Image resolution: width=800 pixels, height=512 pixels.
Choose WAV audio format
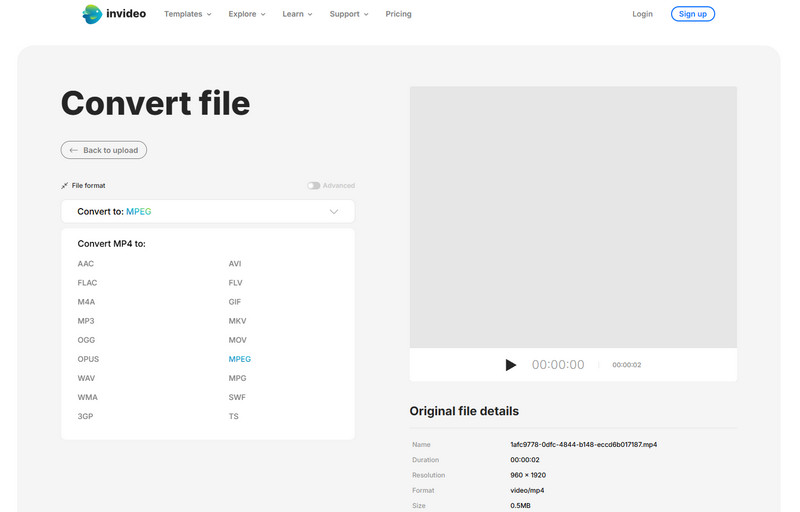pyautogui.click(x=86, y=378)
